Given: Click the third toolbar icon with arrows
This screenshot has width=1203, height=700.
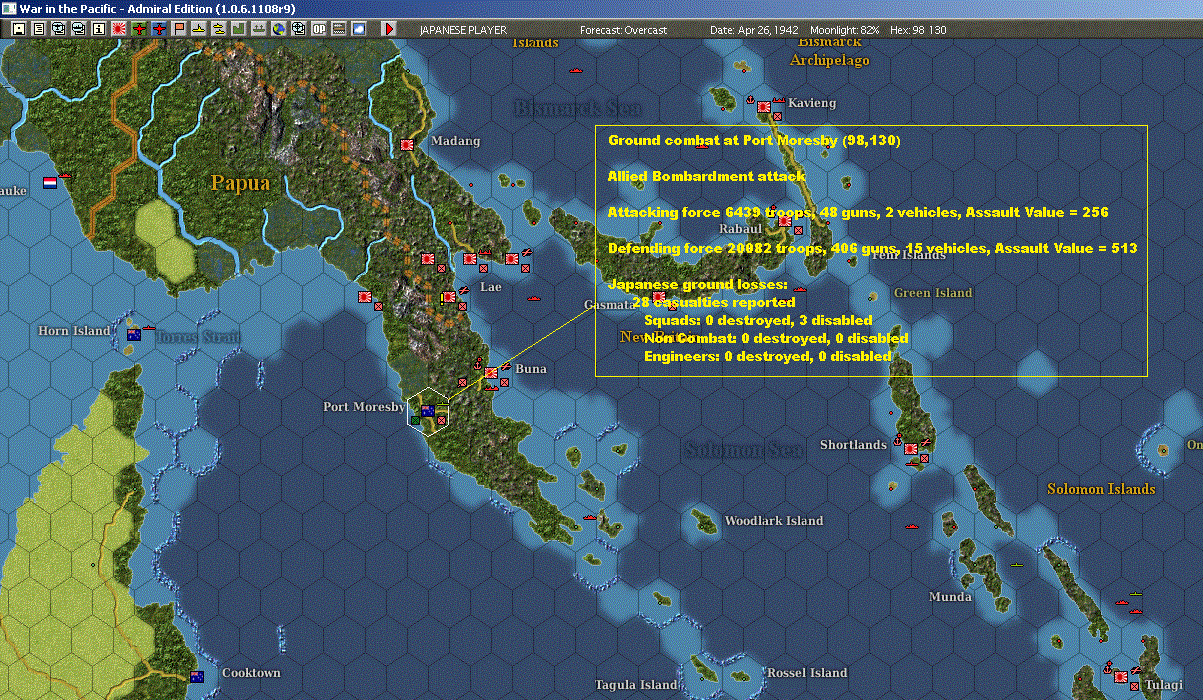Looking at the screenshot, I should coord(59,29).
